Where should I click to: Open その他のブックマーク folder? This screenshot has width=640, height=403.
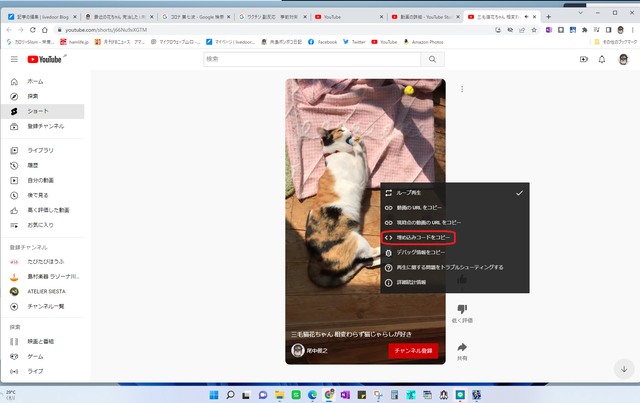616,42
